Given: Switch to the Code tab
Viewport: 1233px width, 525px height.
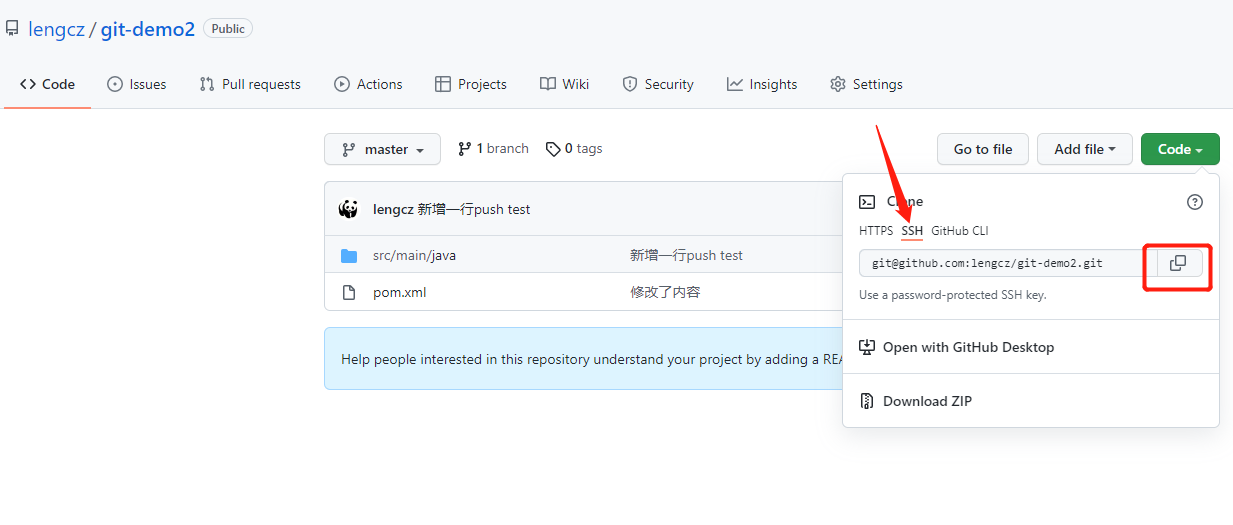Looking at the screenshot, I should (47, 84).
